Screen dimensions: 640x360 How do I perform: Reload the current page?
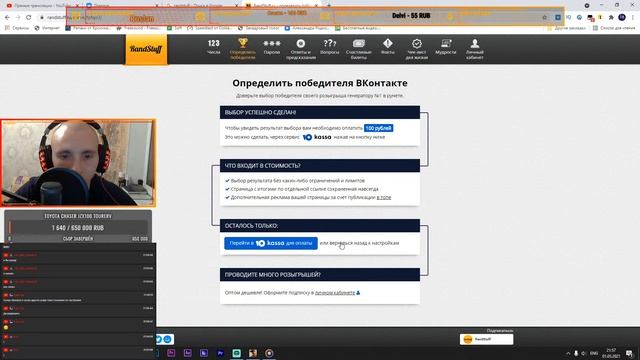pos(29,18)
